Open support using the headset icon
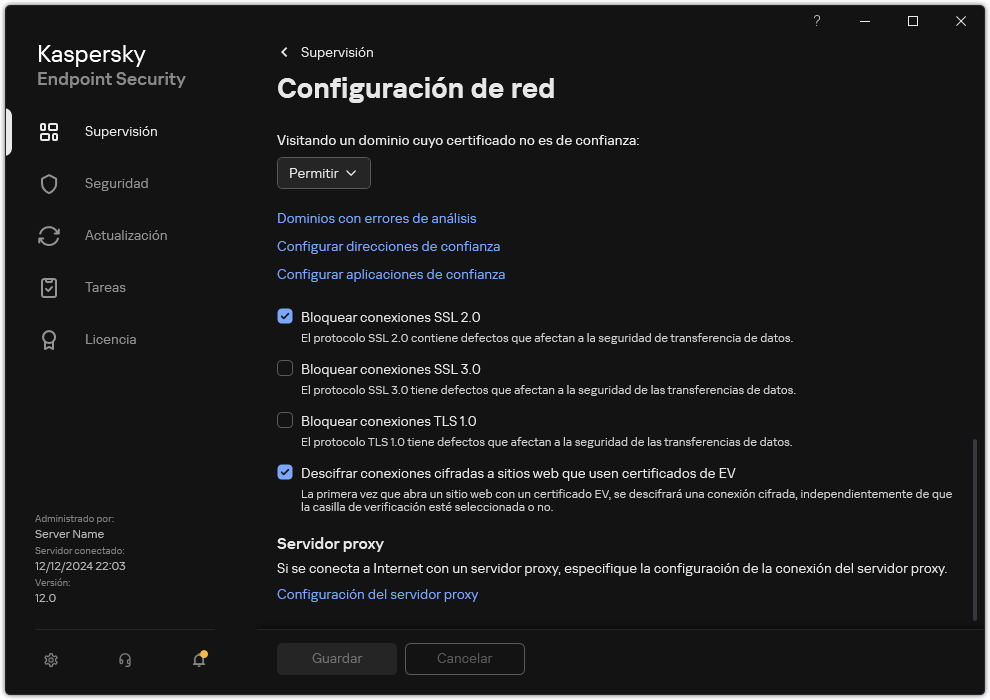 tap(124, 660)
